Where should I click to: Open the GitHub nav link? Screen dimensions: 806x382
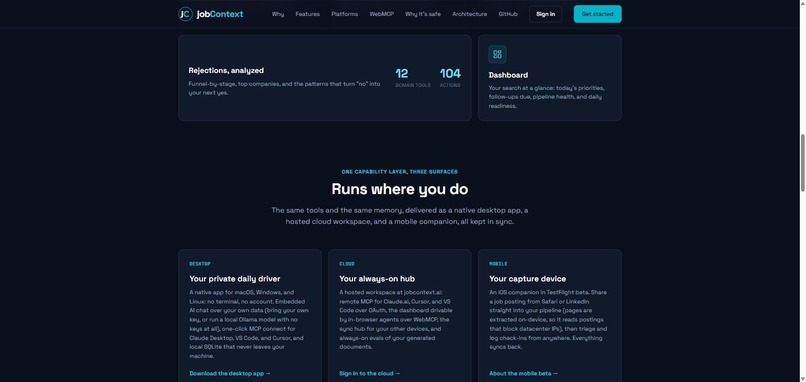[x=508, y=14]
